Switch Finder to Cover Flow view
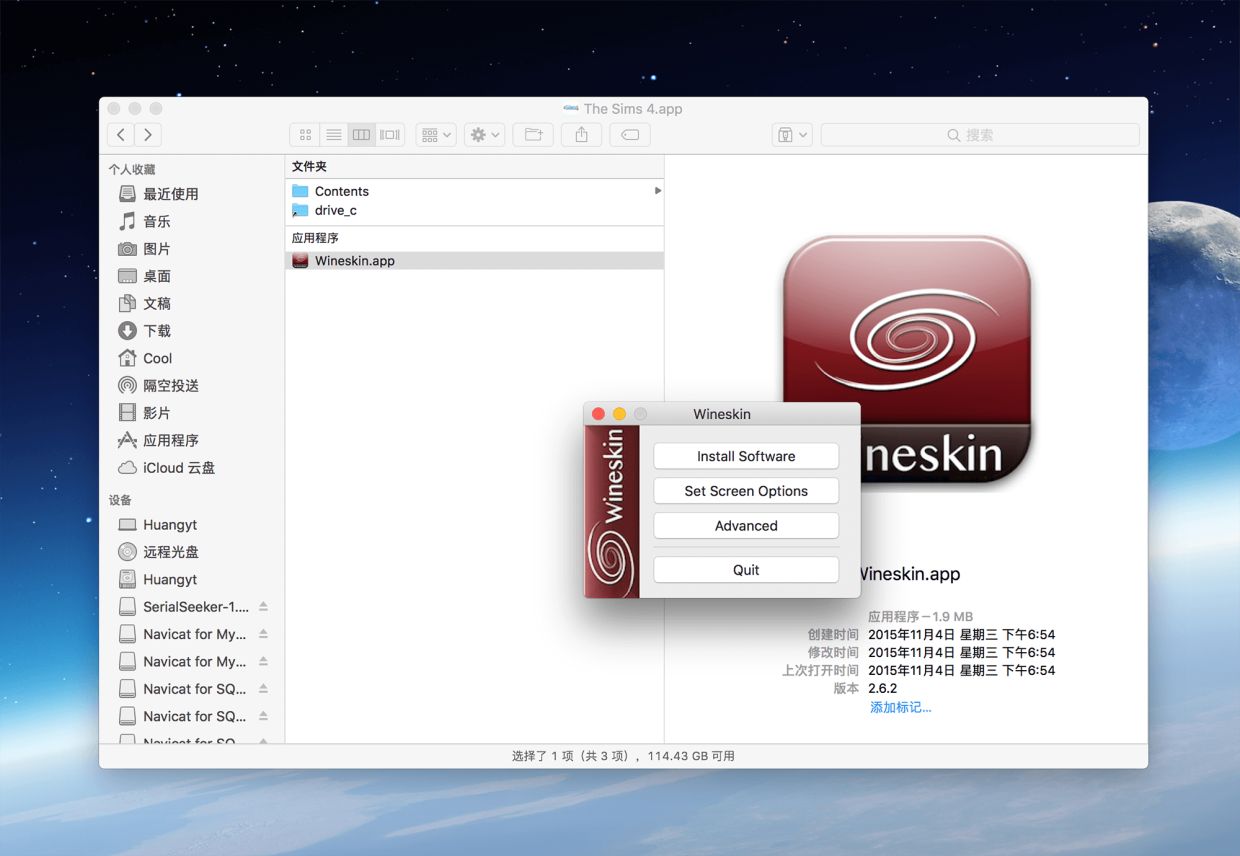Viewport: 1240px width, 856px height. [390, 135]
